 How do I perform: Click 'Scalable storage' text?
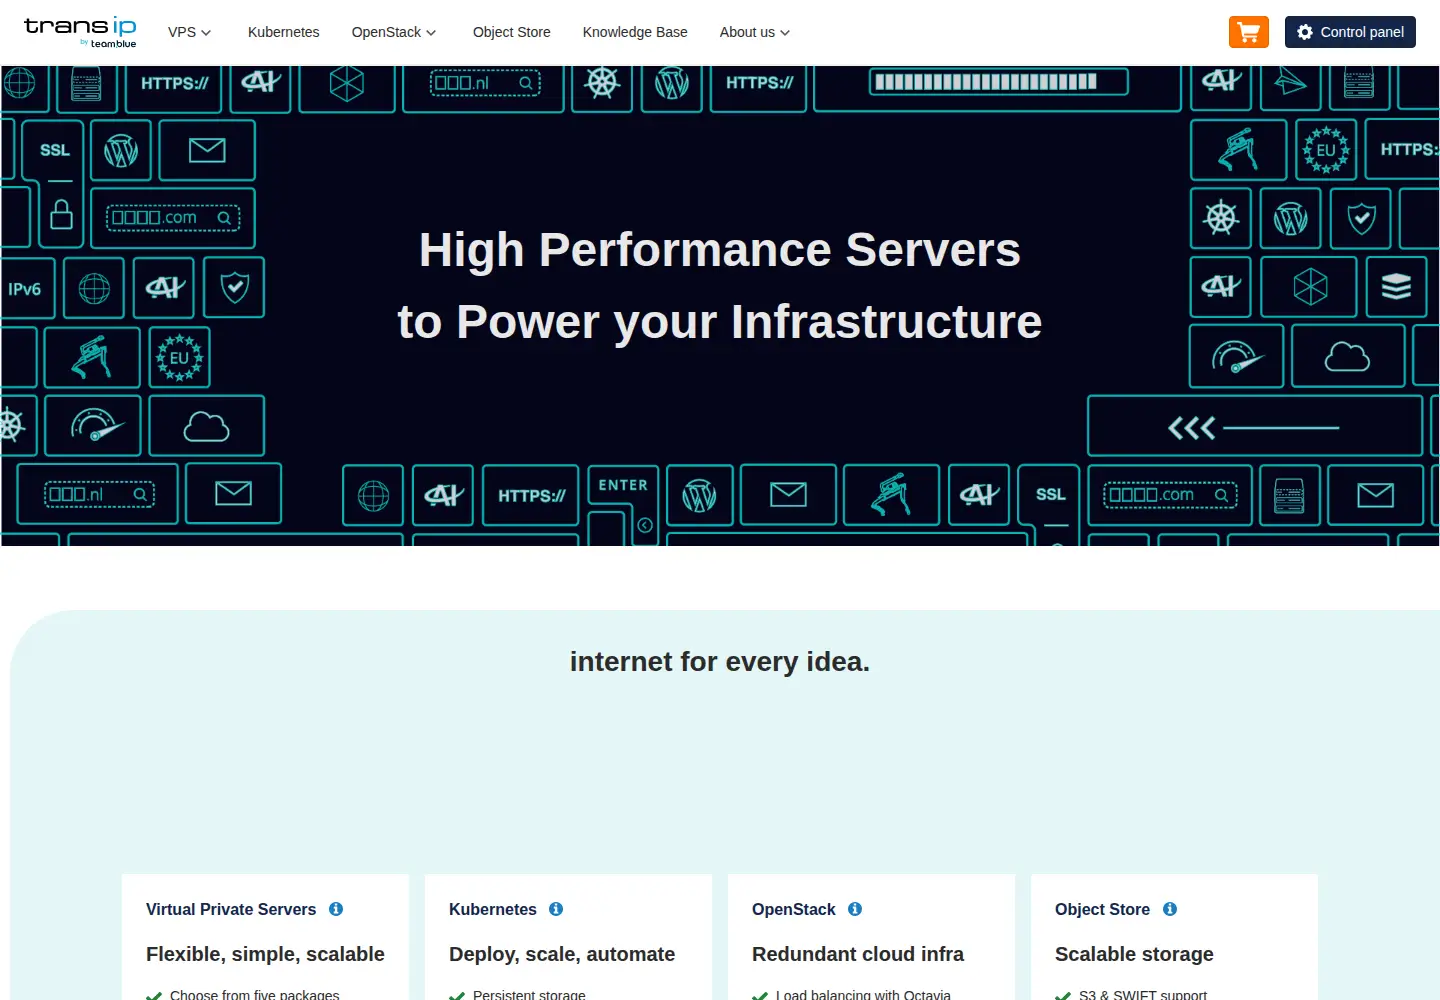[1134, 954]
